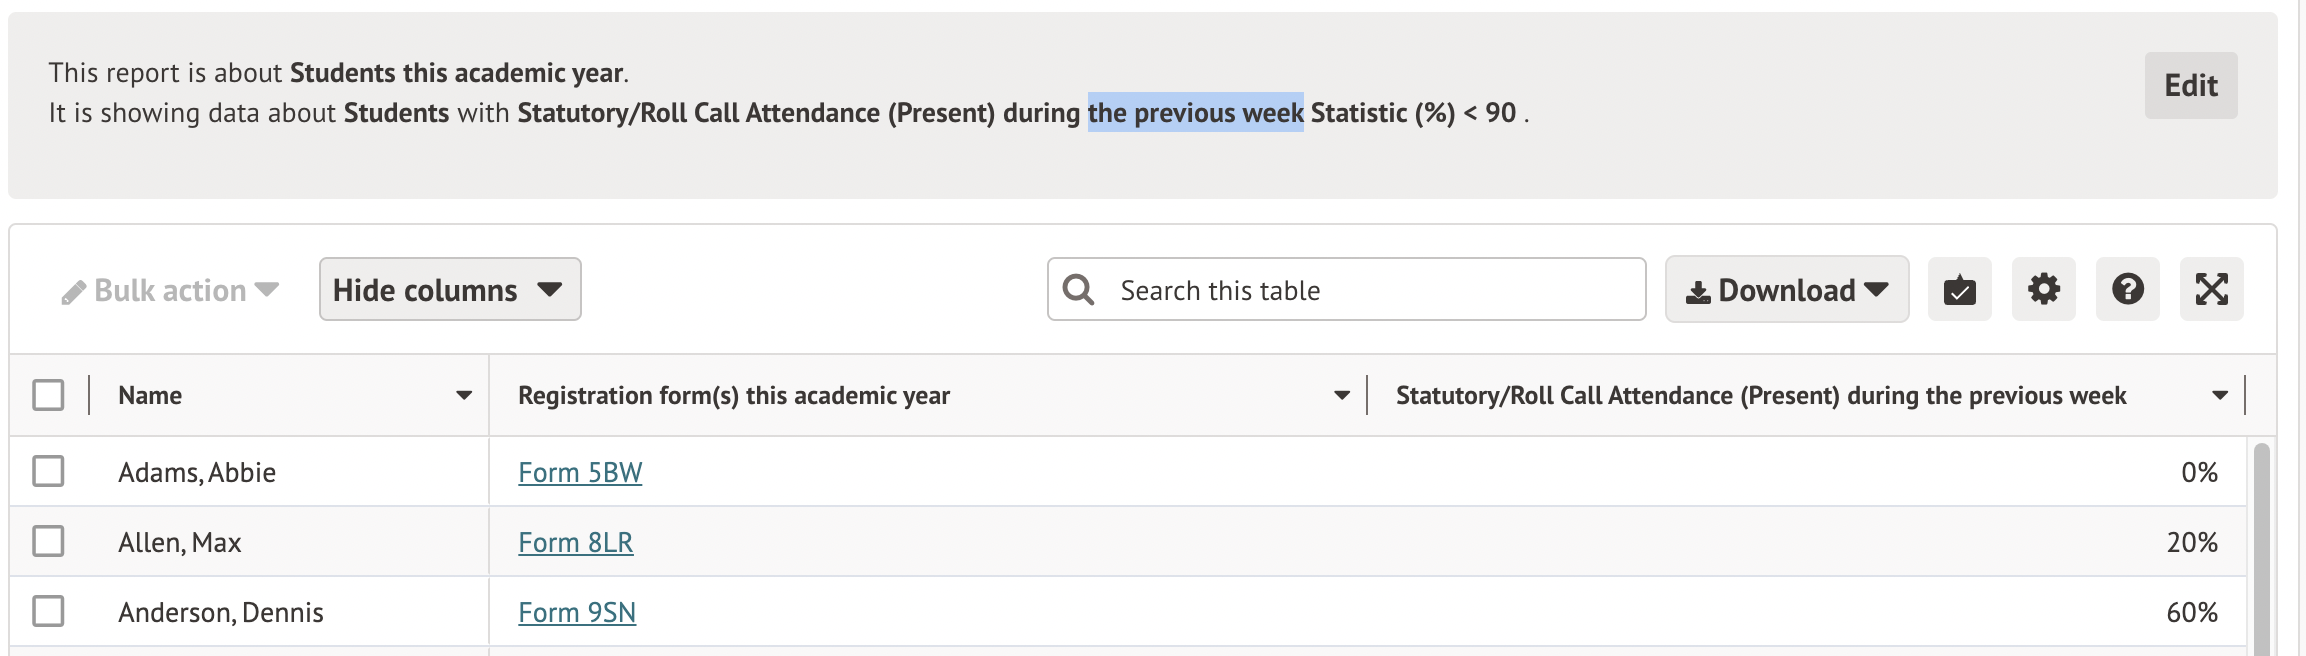
Task: Open the Form 5BW link
Action: click(580, 472)
